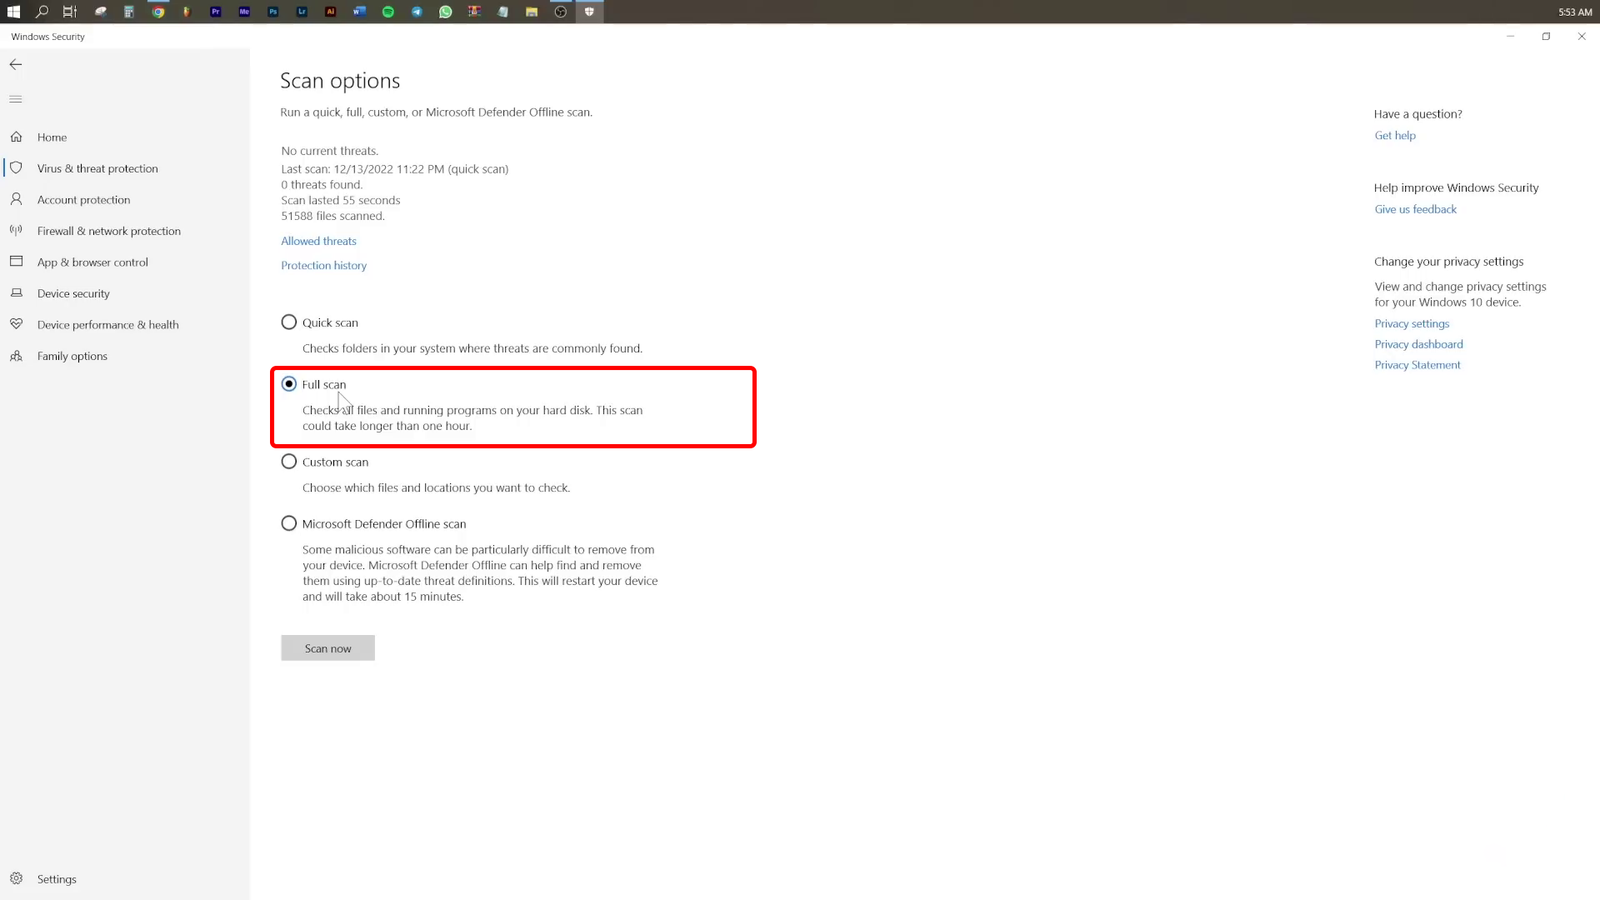Click the "51588 files scanned." text
The image size is (1600, 900).
tap(333, 216)
